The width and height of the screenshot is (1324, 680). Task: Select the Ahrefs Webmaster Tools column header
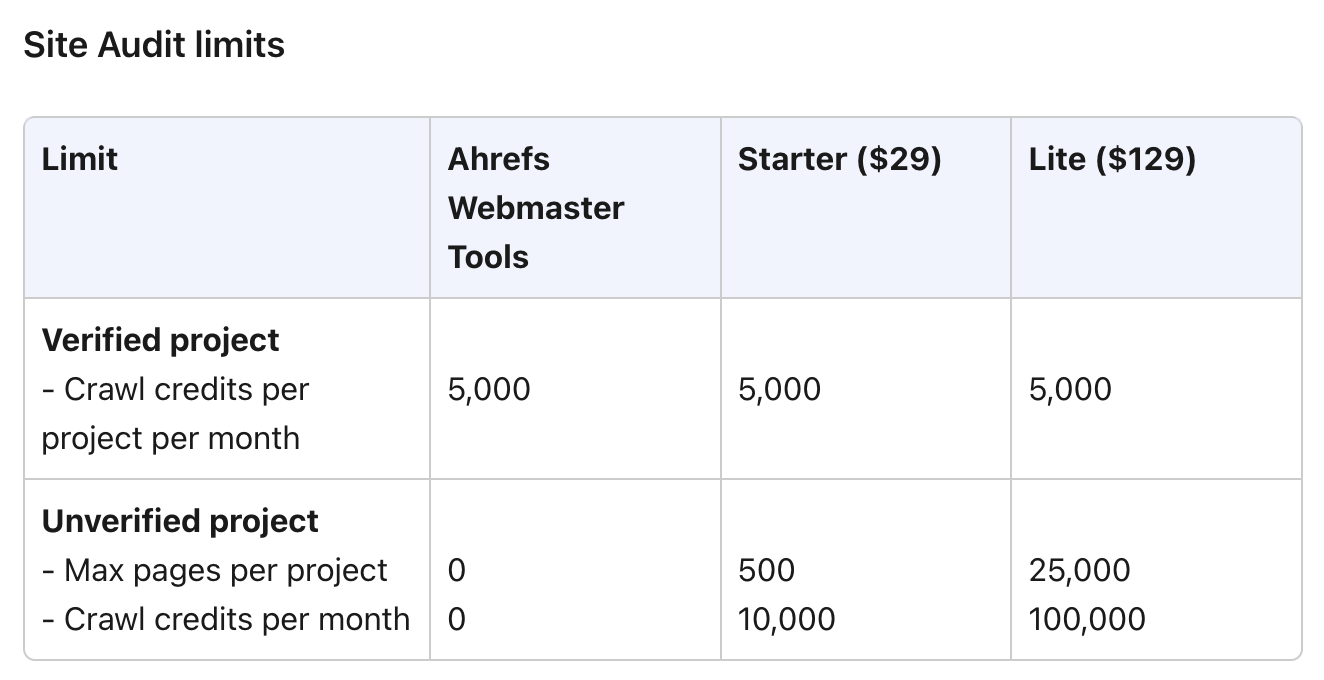536,208
